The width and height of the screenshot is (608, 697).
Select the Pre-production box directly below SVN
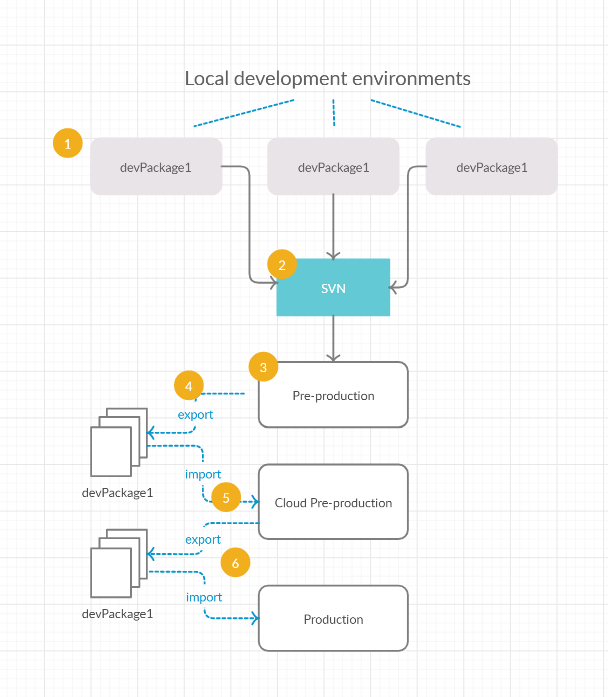pyautogui.click(x=333, y=395)
